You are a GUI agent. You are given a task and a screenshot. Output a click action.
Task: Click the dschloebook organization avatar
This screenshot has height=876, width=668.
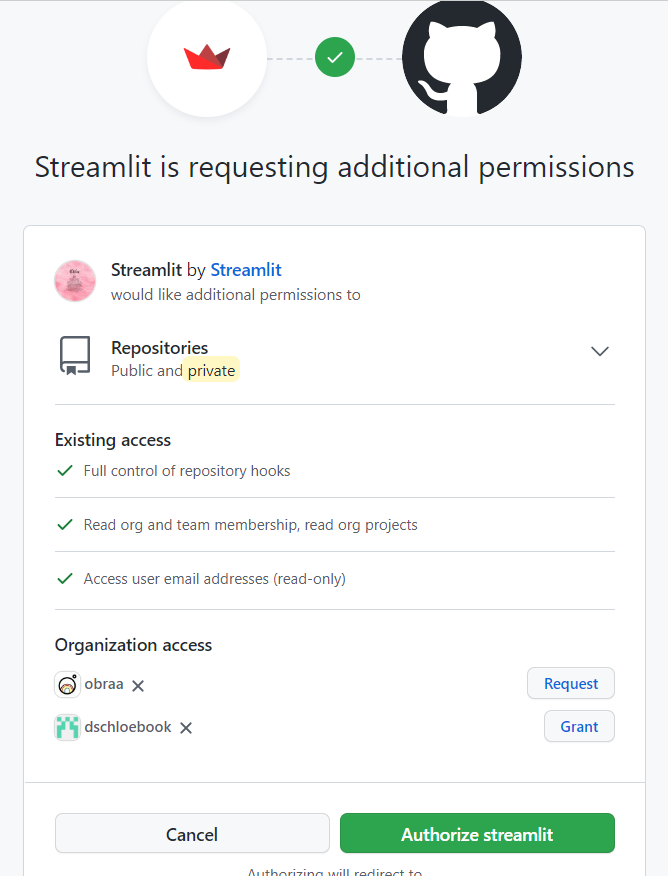(68, 727)
